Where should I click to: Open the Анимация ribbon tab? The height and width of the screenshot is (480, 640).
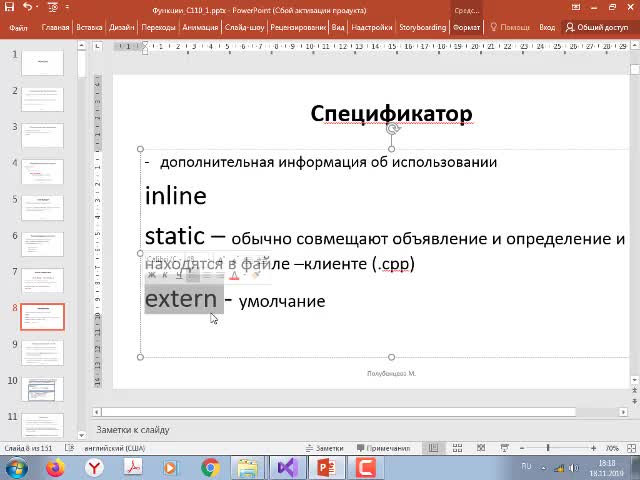point(200,27)
